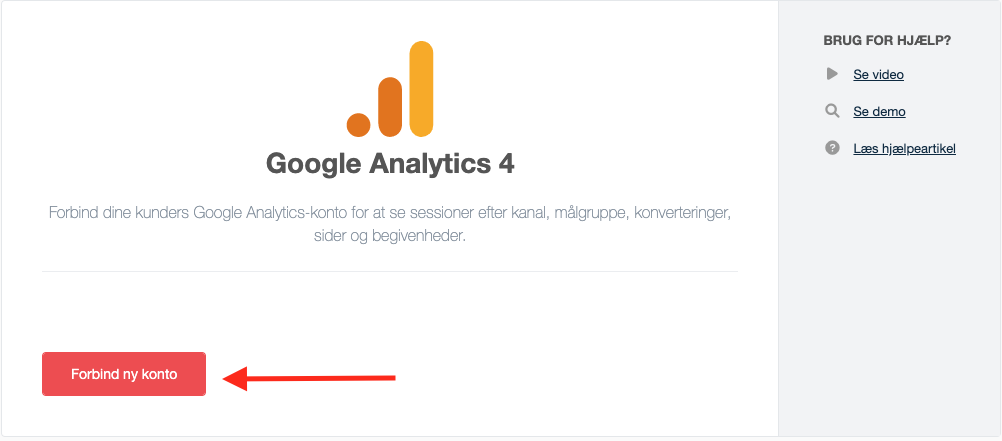Screen dimensions: 1002x441
Task: Click the red arrowhead pointing at the button
Action: coord(235,378)
